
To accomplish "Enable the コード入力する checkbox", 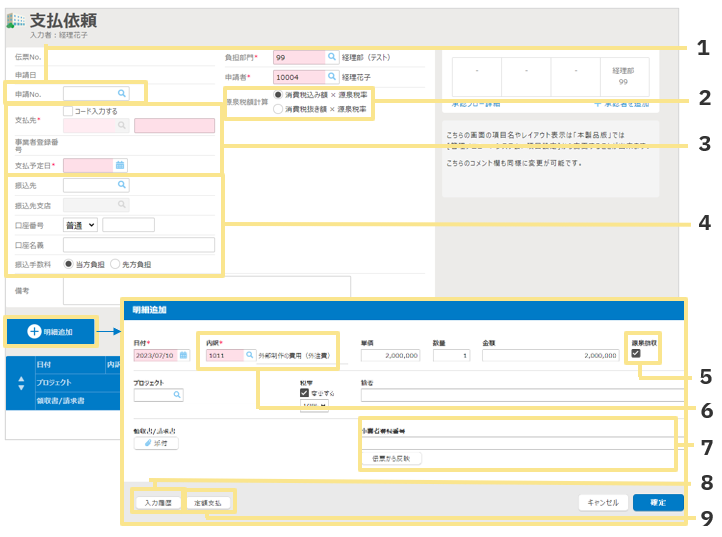I will coord(69,111).
